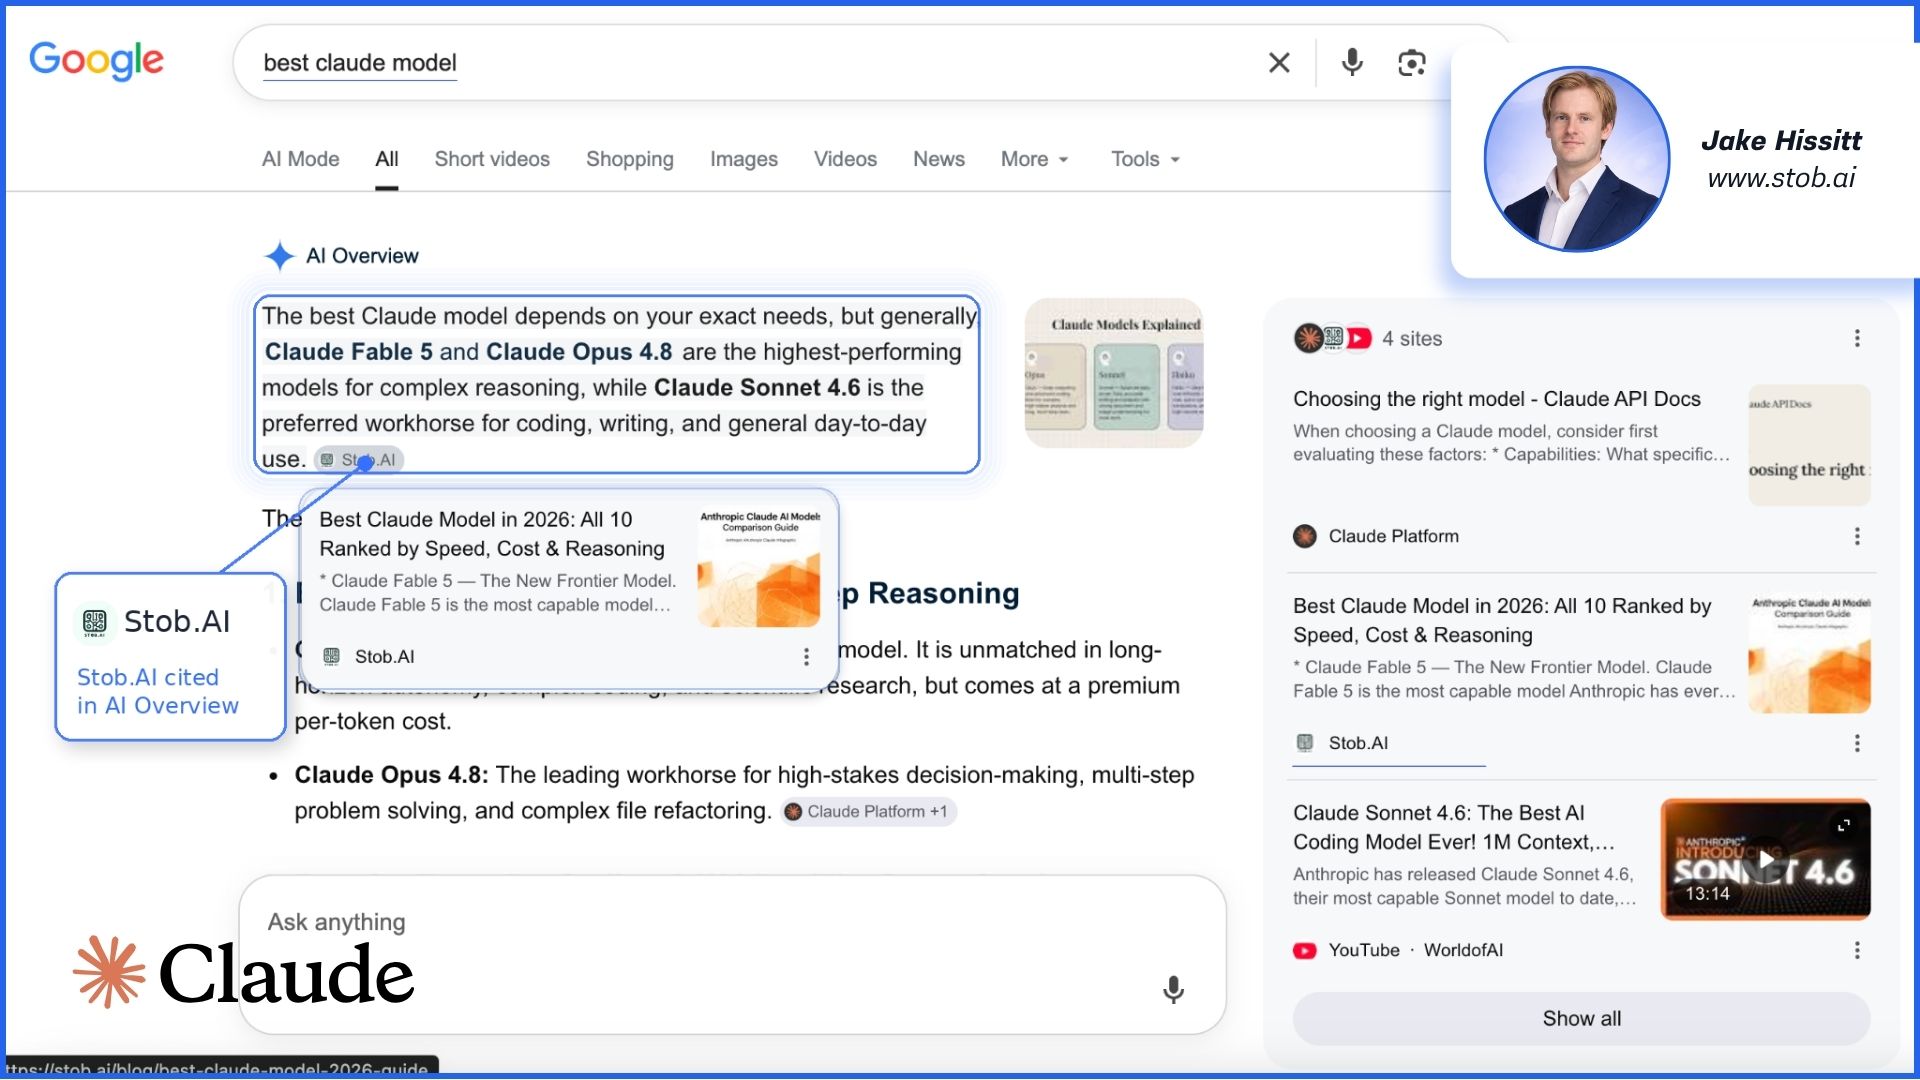Open popup title 'Best Claude Model in 2026: All 10'

click(x=492, y=533)
